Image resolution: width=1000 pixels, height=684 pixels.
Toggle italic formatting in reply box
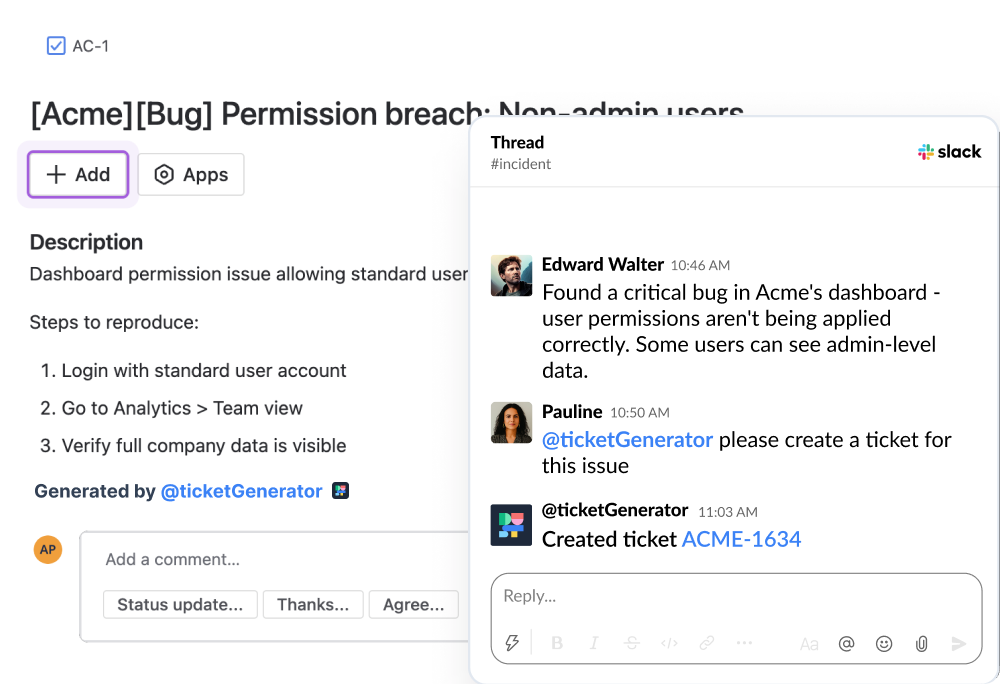(595, 644)
